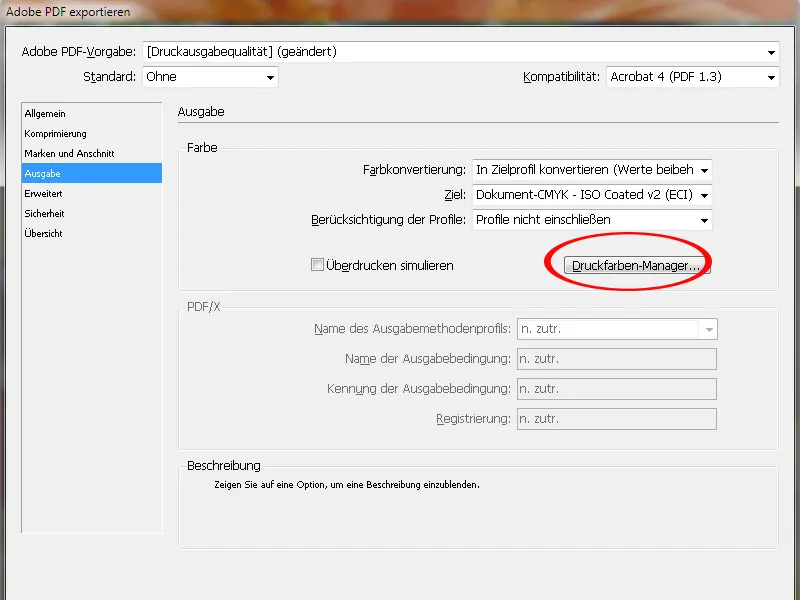Open the Berücksichtigung der Profile dropdown
This screenshot has width=800, height=600.
[705, 221]
